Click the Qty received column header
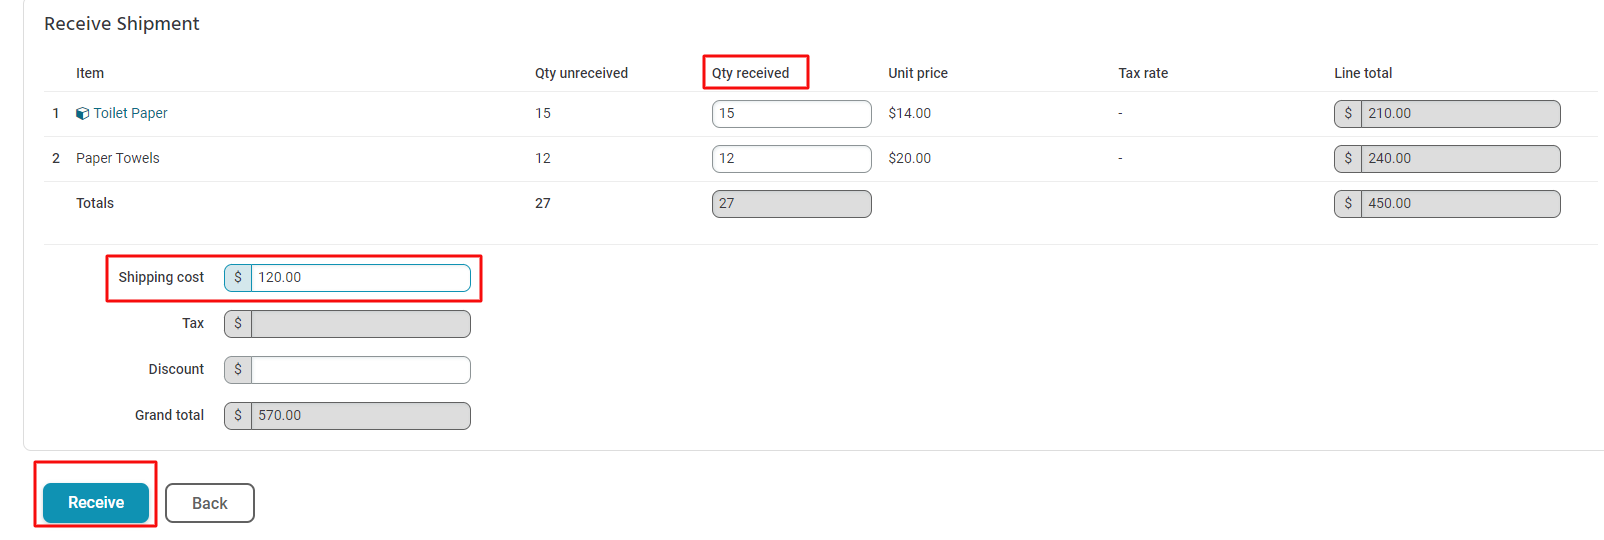Viewport: 1604px width, 540px height. (x=750, y=73)
